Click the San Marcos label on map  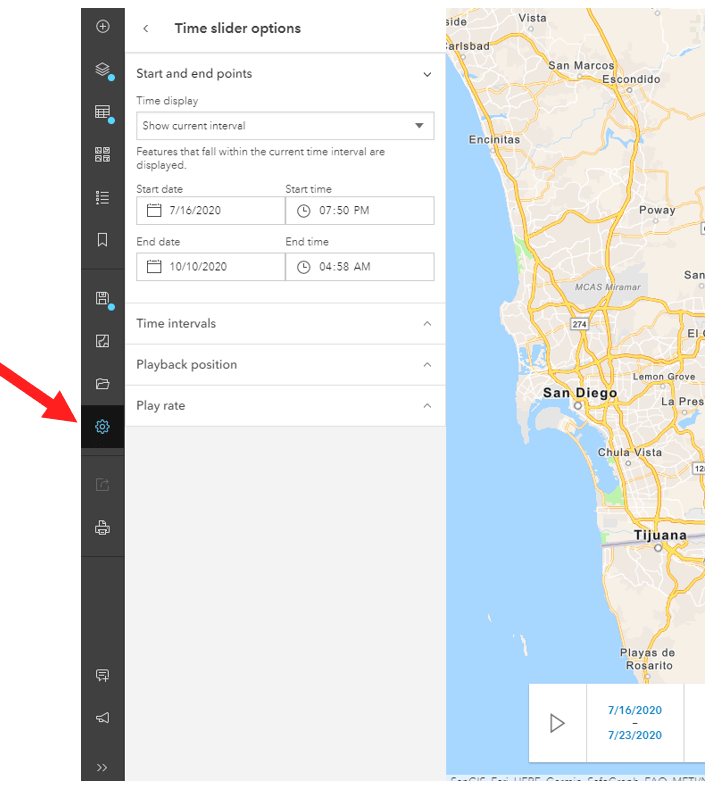(x=581, y=65)
